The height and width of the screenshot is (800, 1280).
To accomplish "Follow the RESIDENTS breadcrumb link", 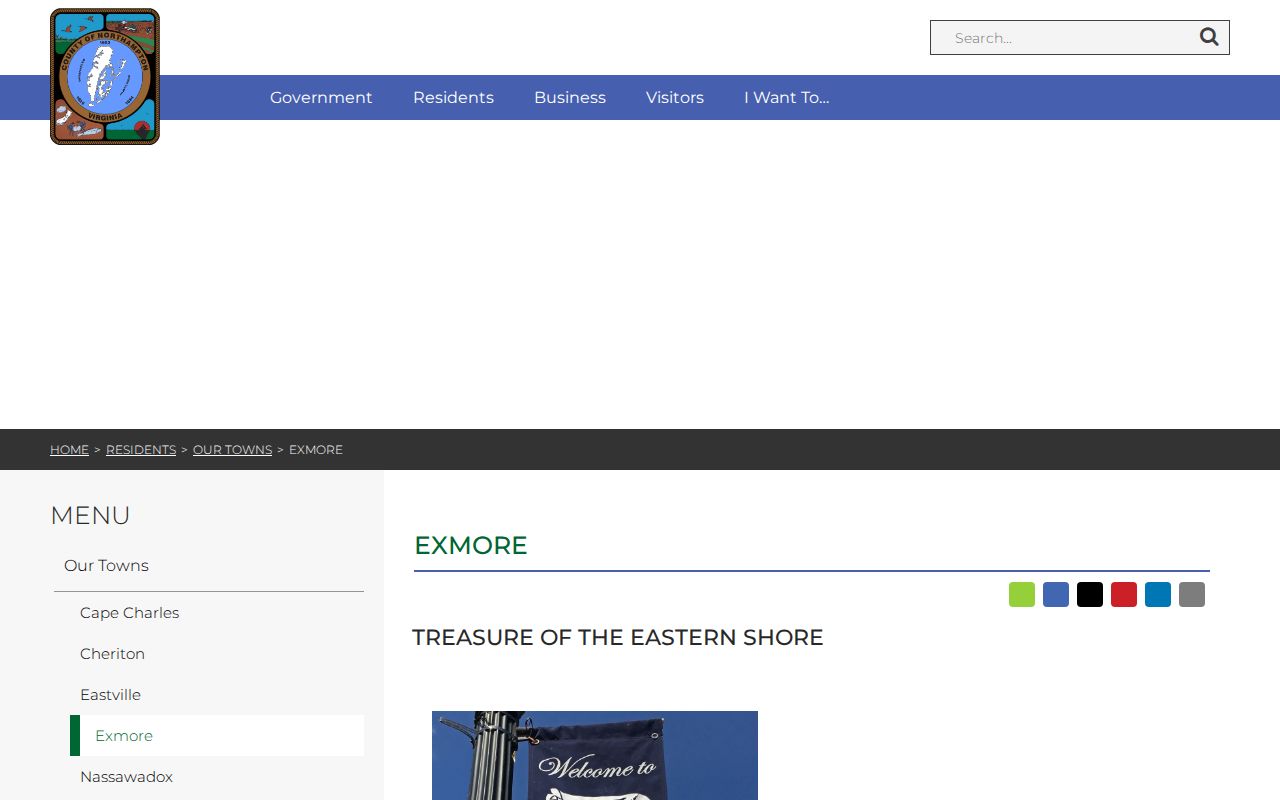I will click(x=141, y=450).
